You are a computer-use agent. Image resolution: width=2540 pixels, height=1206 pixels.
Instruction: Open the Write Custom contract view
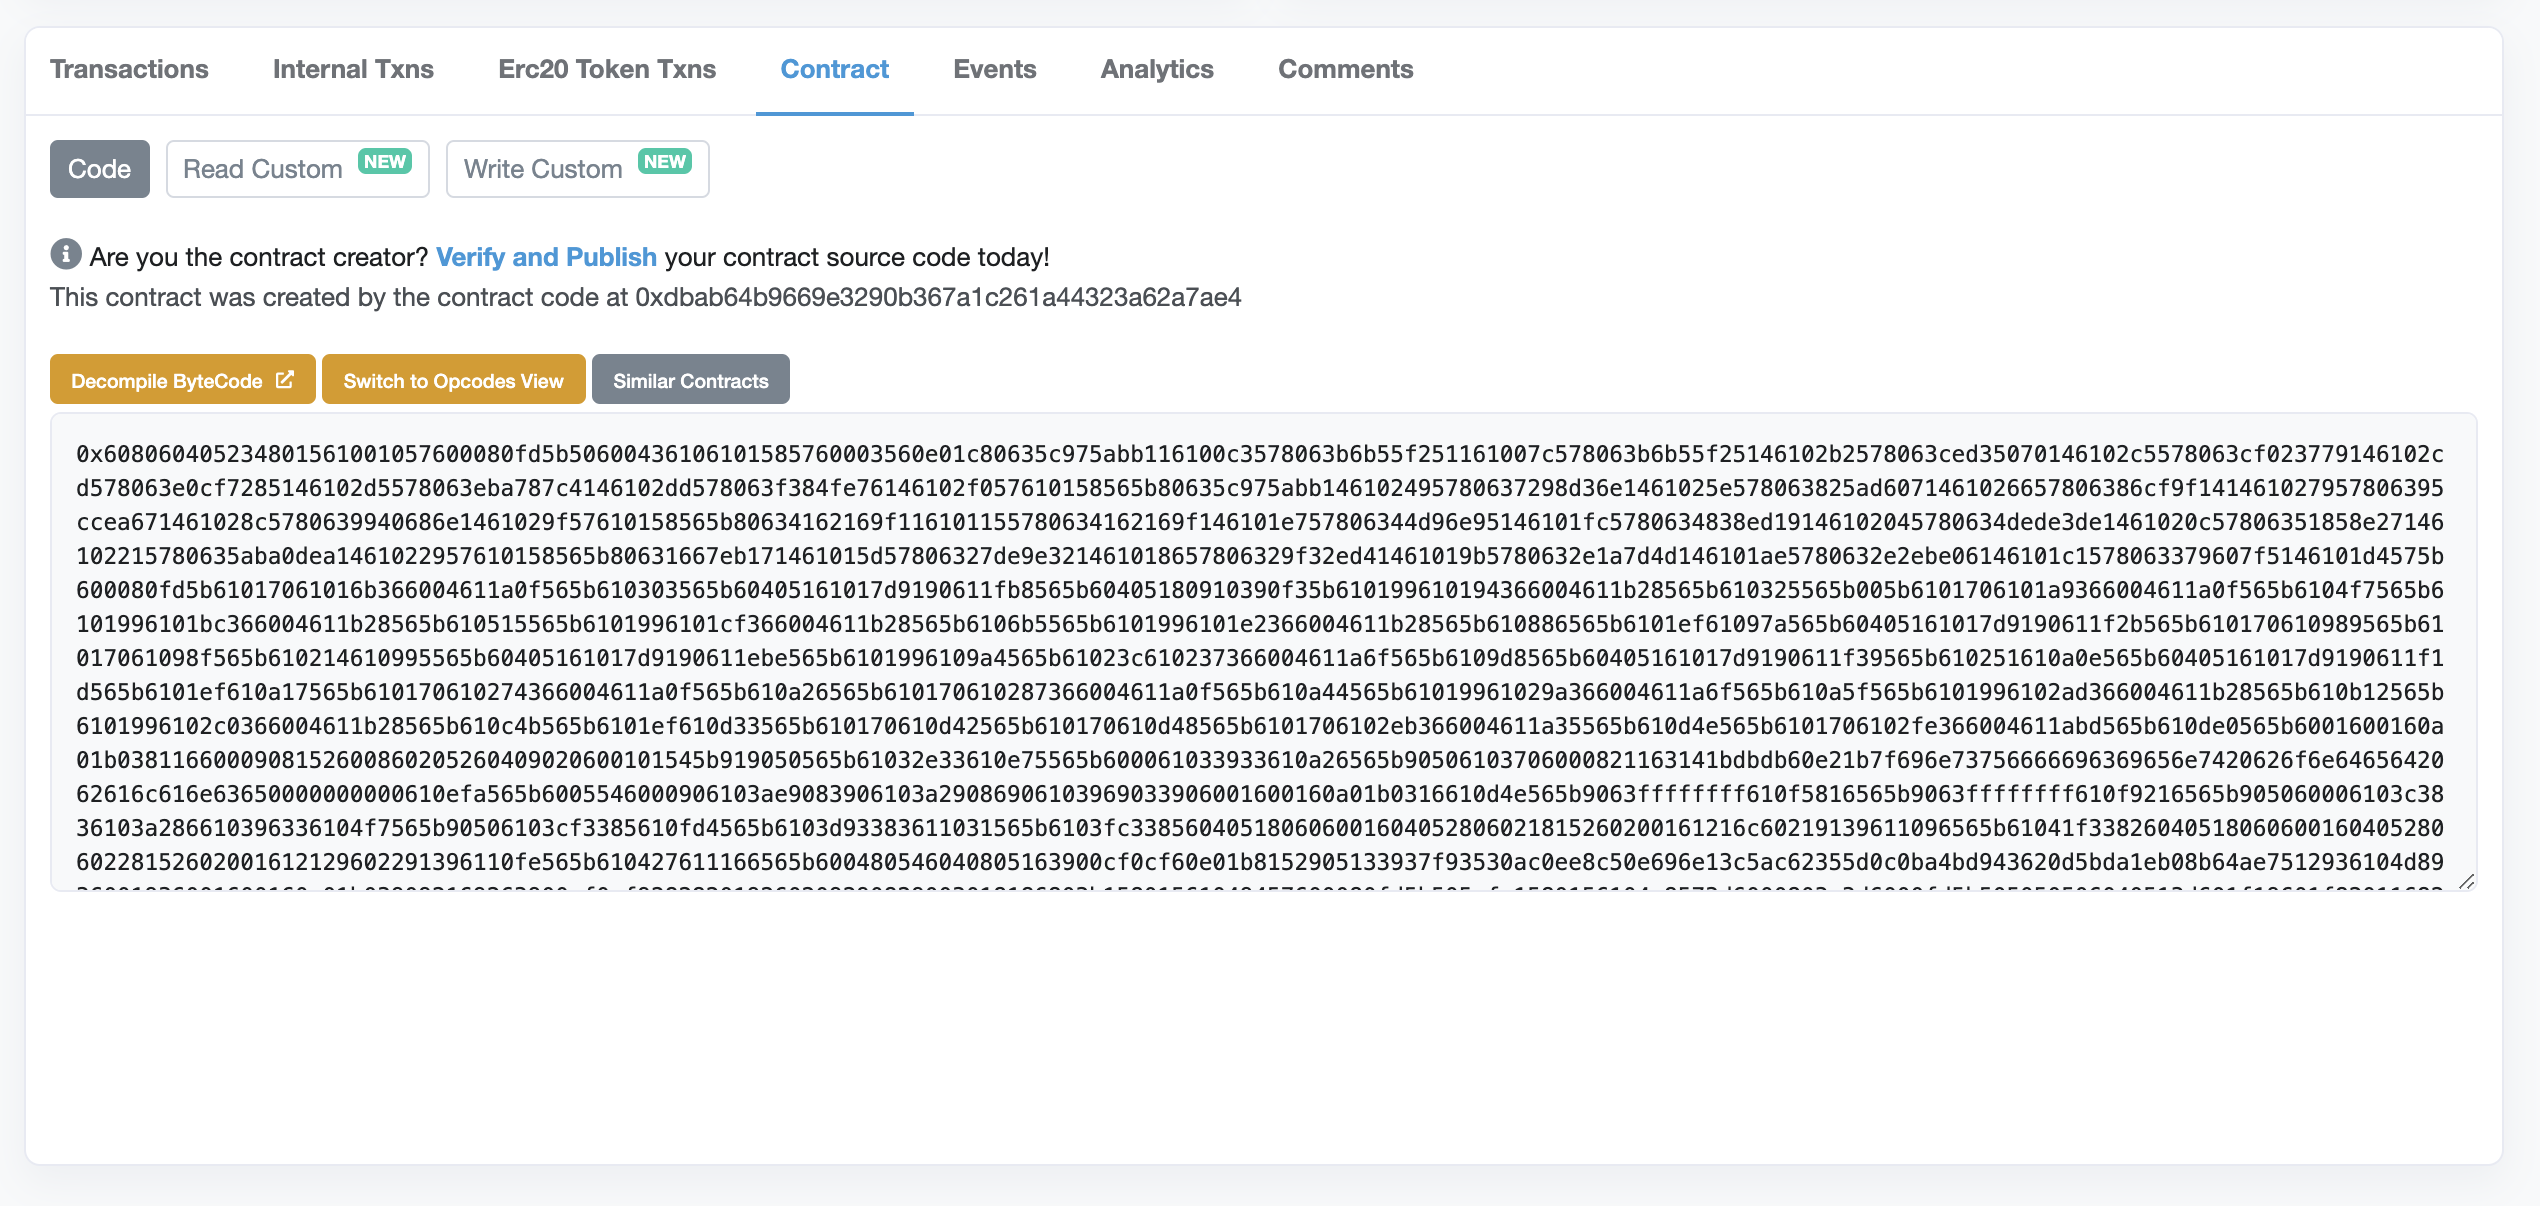click(543, 170)
